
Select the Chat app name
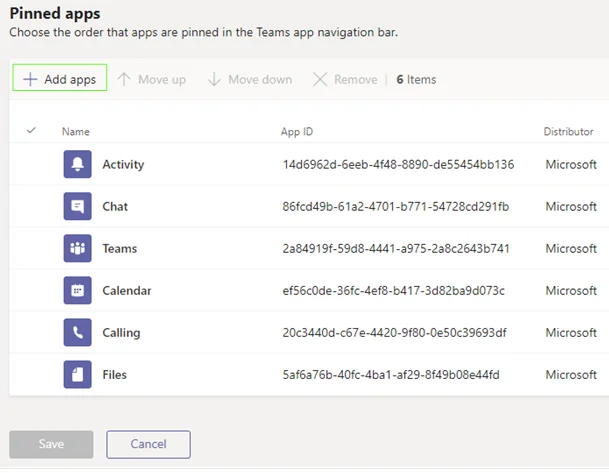click(115, 207)
